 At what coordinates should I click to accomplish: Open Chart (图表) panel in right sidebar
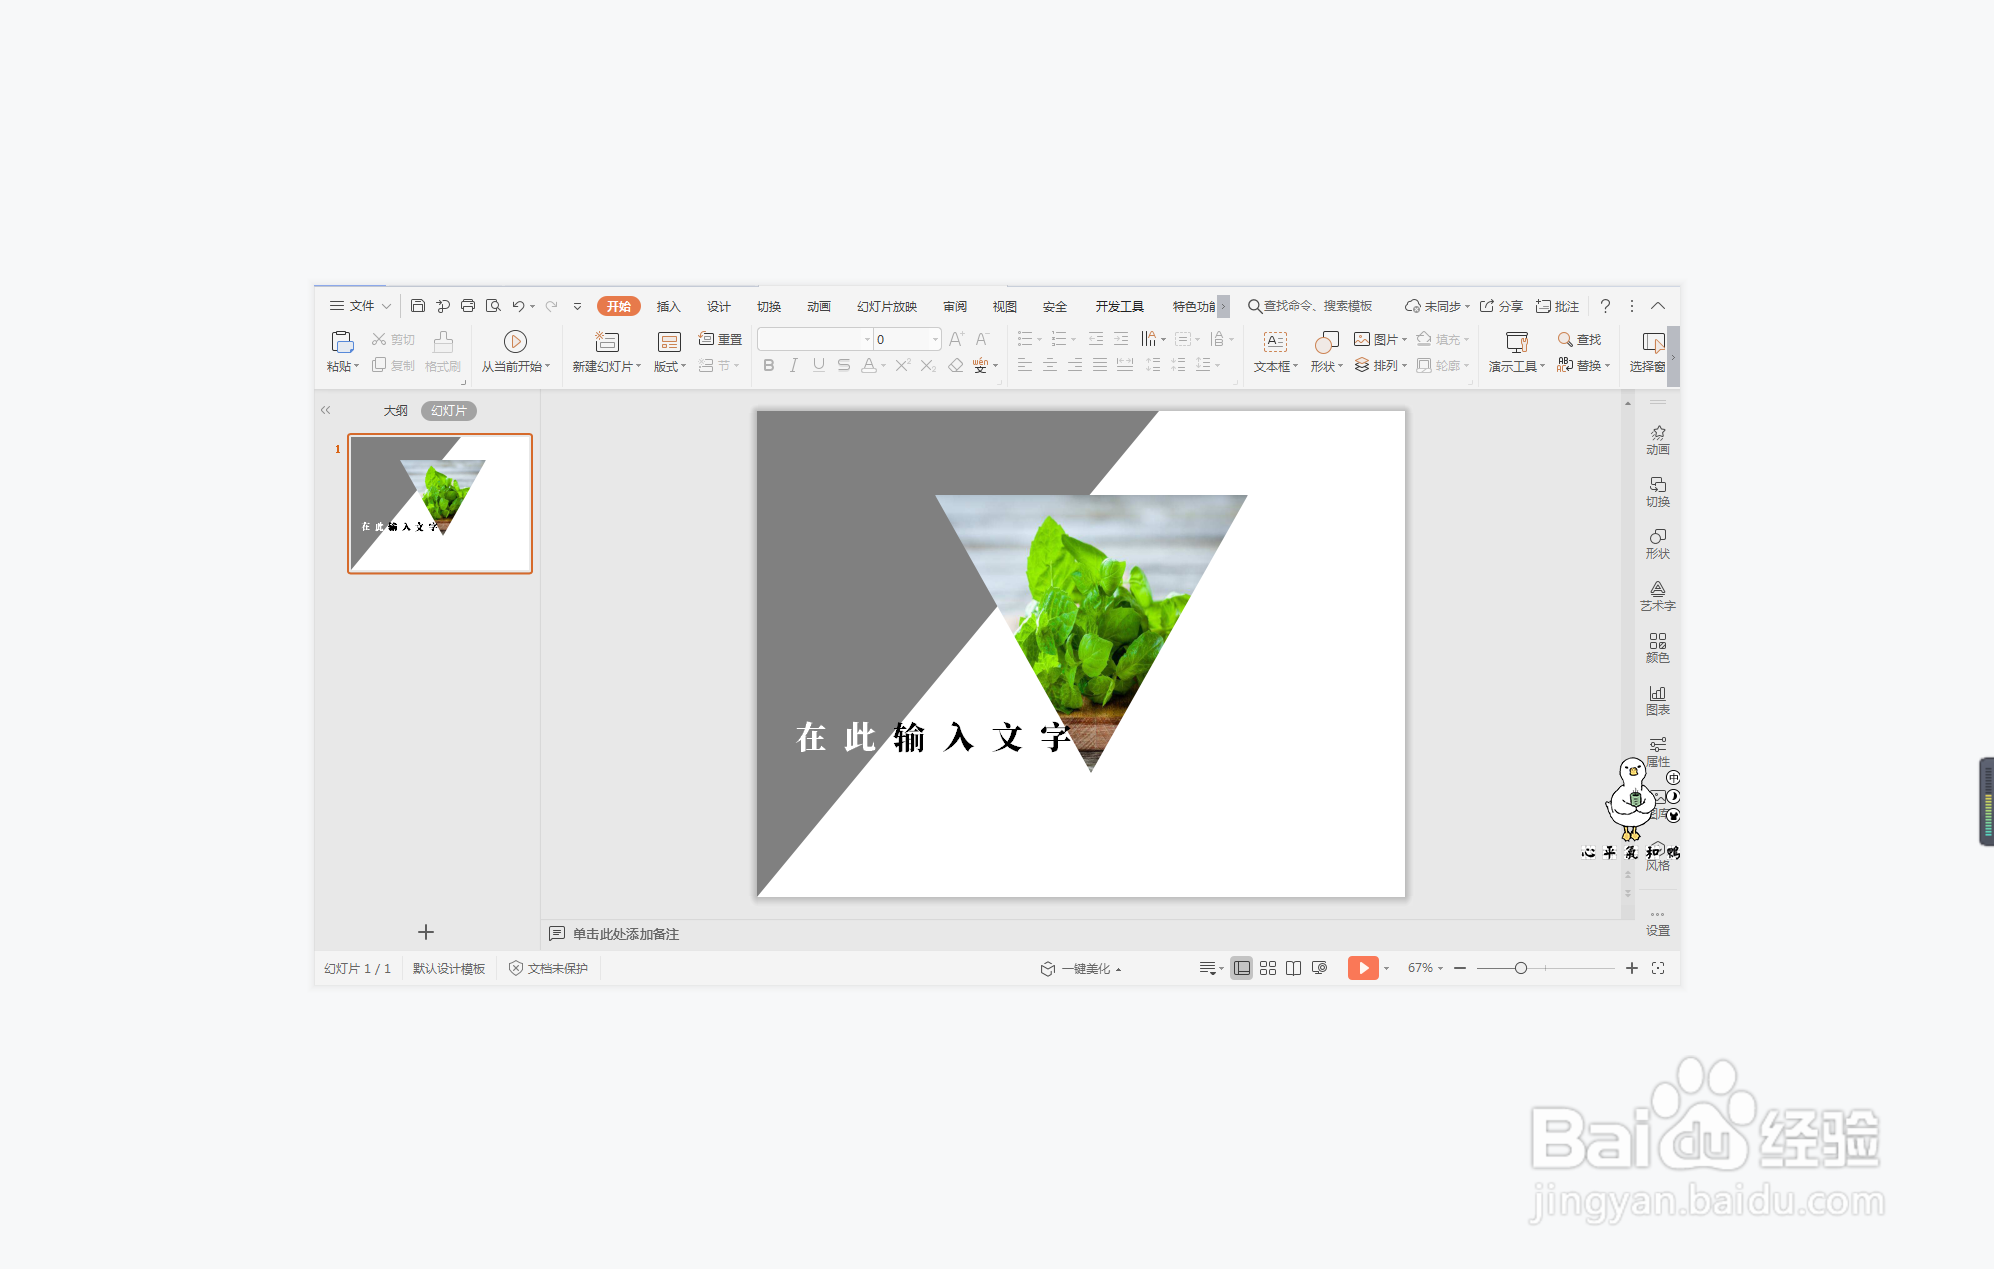coord(1658,699)
